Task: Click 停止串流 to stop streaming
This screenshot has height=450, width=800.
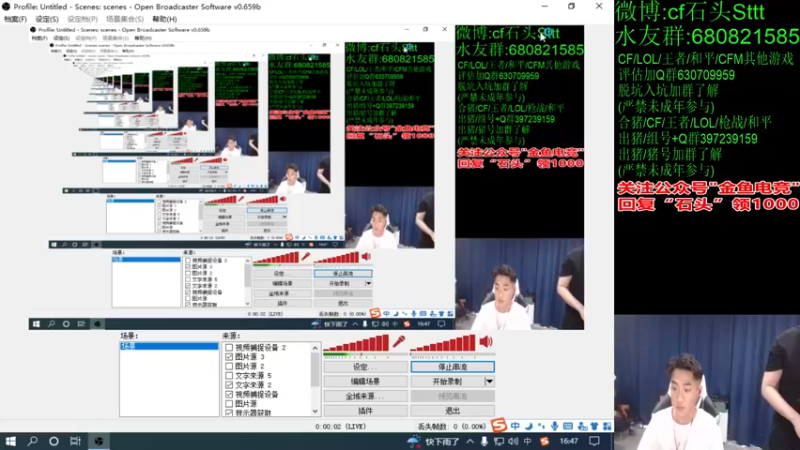Action: (453, 367)
